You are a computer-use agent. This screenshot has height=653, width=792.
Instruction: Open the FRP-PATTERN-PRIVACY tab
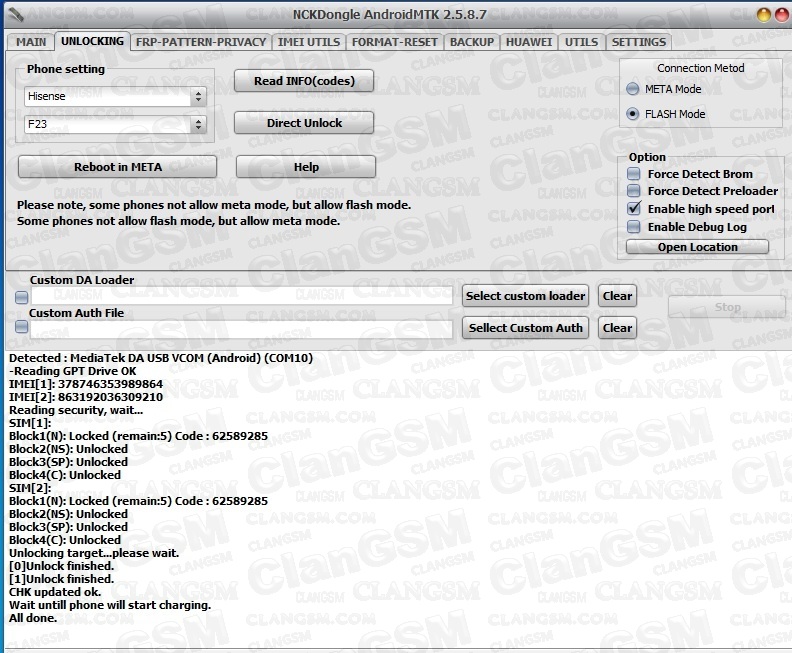point(201,42)
